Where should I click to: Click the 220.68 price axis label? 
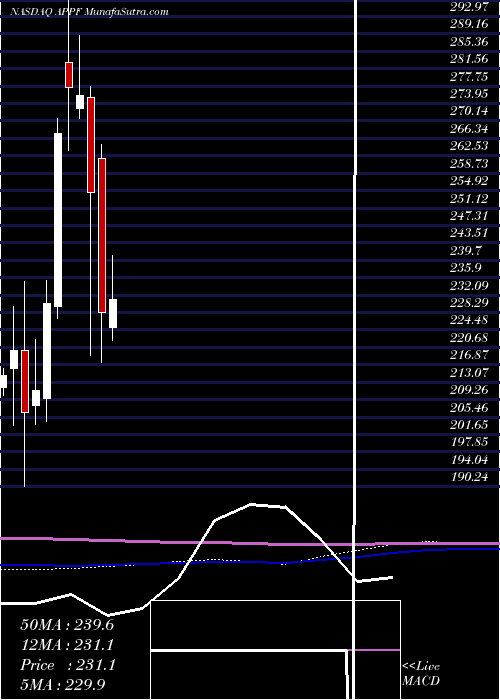469,338
